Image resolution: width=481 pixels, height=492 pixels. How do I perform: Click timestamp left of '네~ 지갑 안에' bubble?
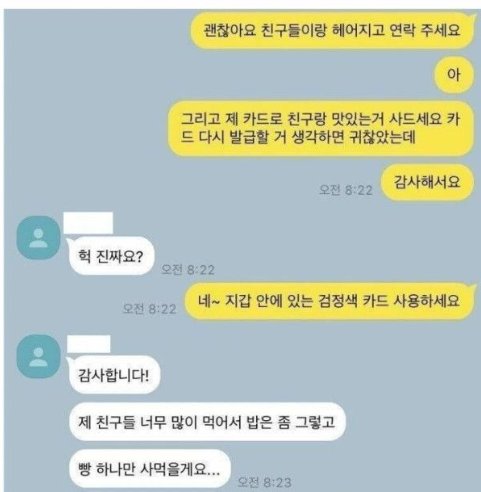[x=149, y=309]
